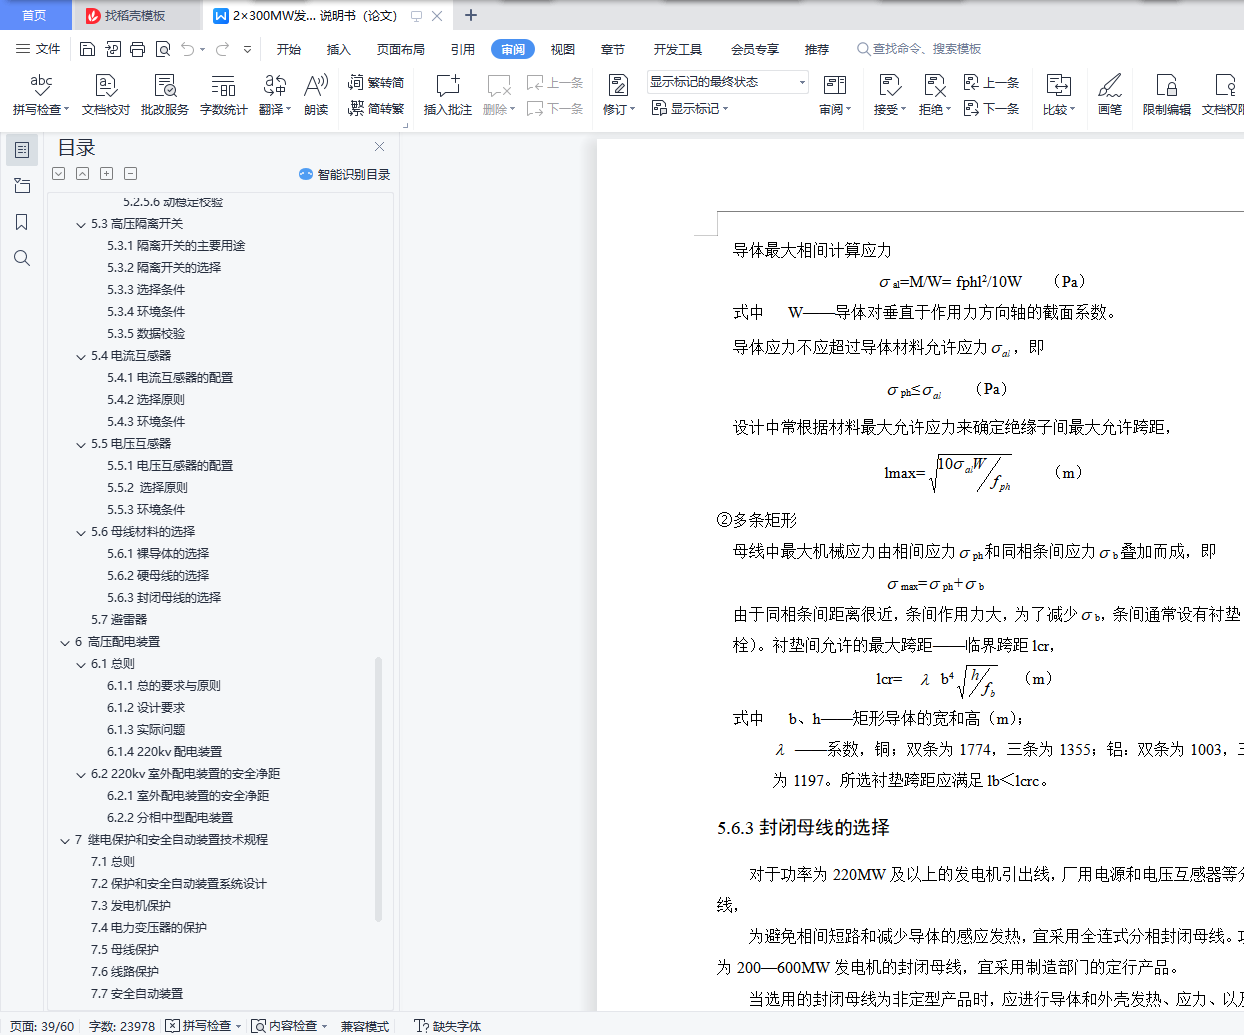The image size is (1244, 1035).
Task: Open the 显示标记的最终状态 dropdown
Action: (727, 82)
